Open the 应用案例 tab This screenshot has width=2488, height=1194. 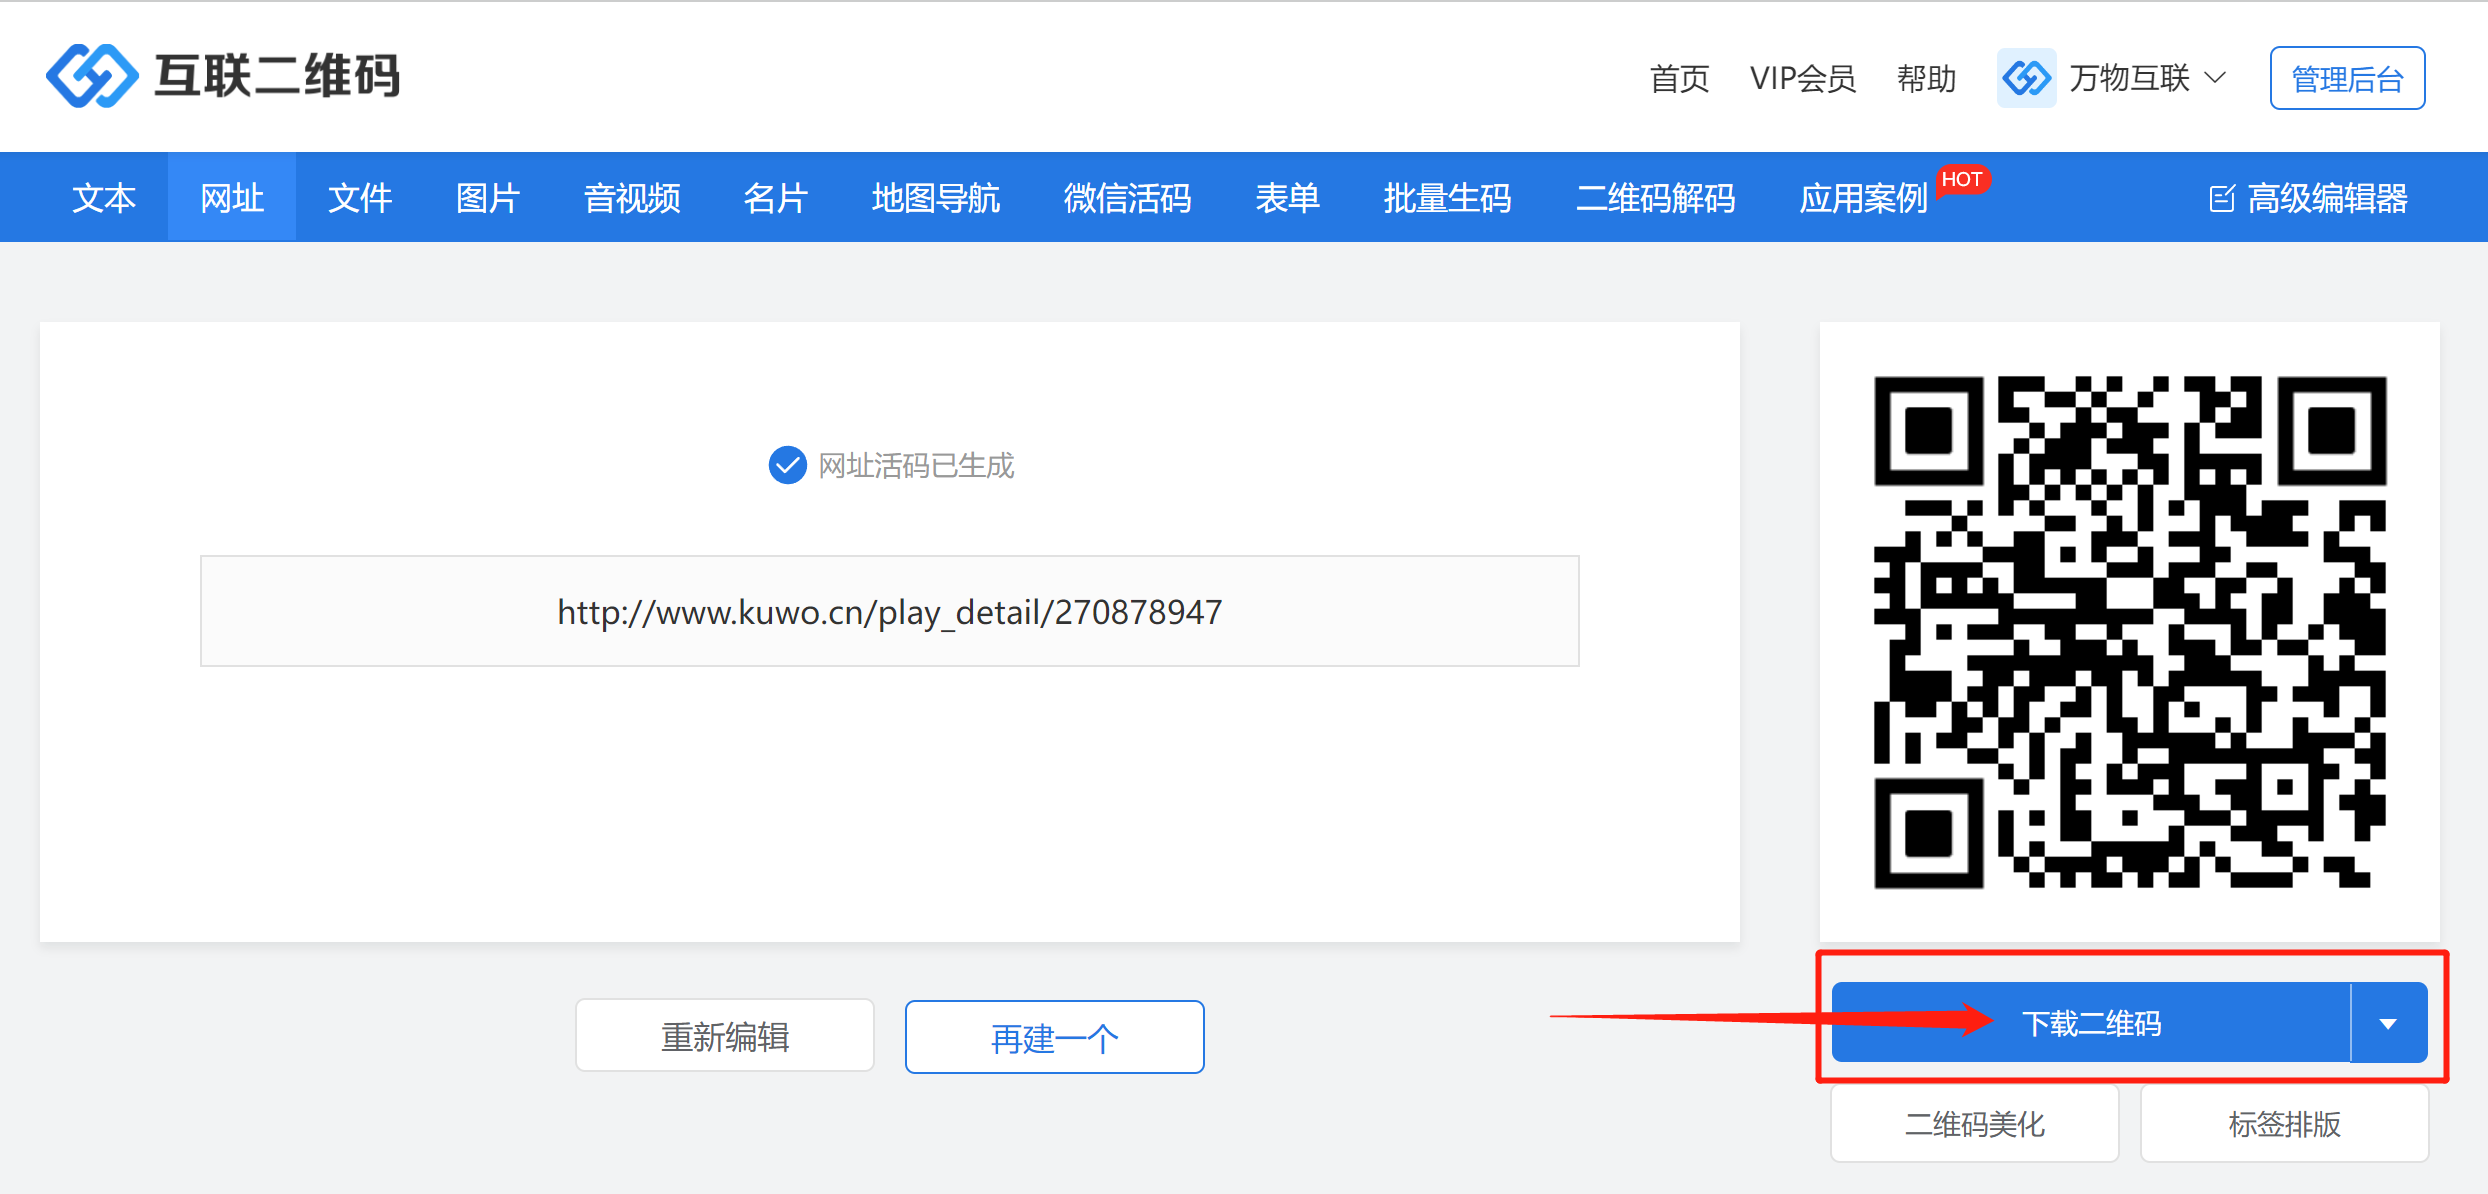(x=1864, y=198)
